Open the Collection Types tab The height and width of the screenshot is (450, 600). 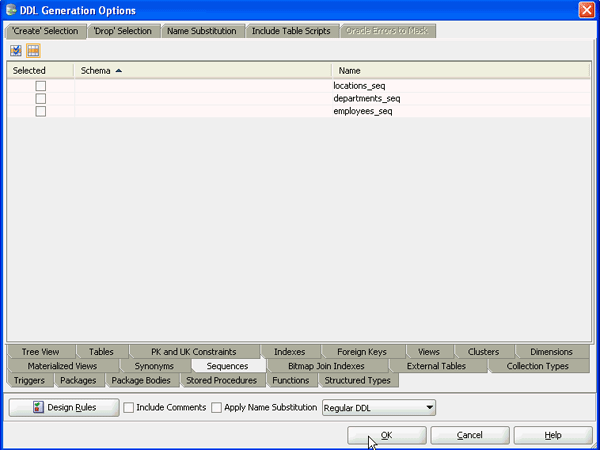(538, 366)
